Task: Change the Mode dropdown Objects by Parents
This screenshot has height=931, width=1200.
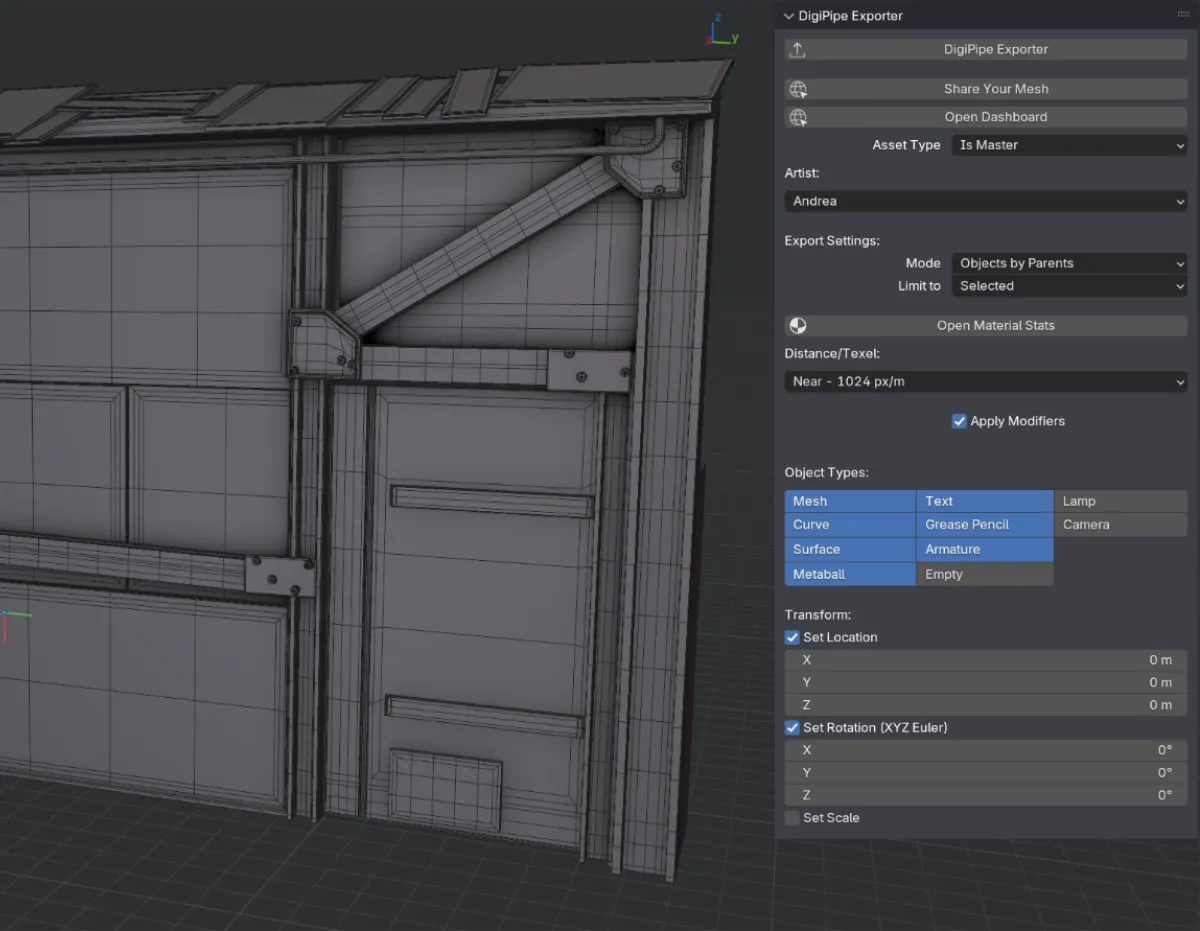Action: (1069, 263)
